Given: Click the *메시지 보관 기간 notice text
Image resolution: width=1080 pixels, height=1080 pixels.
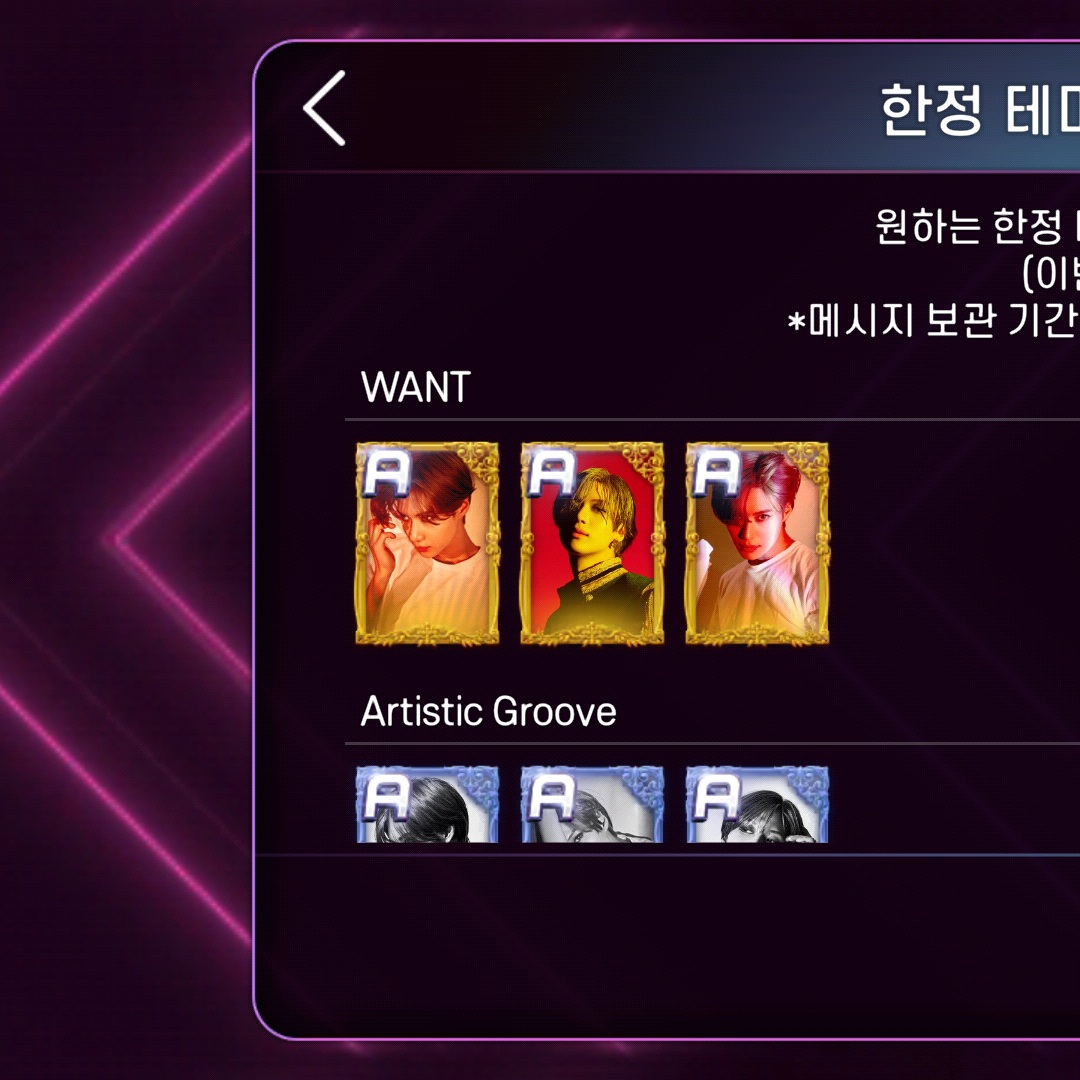Looking at the screenshot, I should point(933,320).
